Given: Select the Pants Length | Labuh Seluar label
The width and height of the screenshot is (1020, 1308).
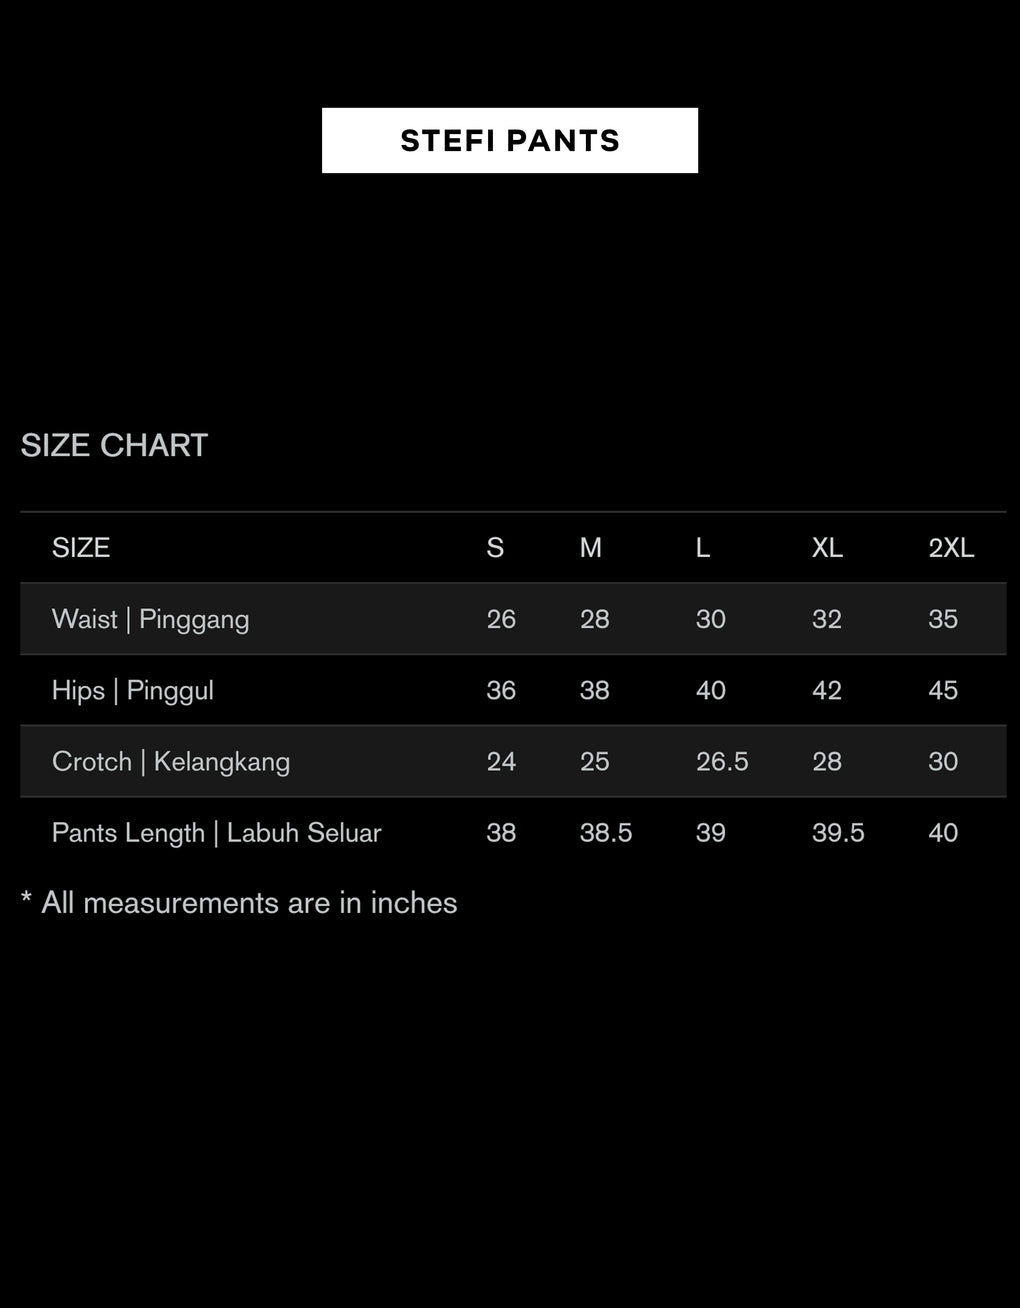Looking at the screenshot, I should click(217, 833).
